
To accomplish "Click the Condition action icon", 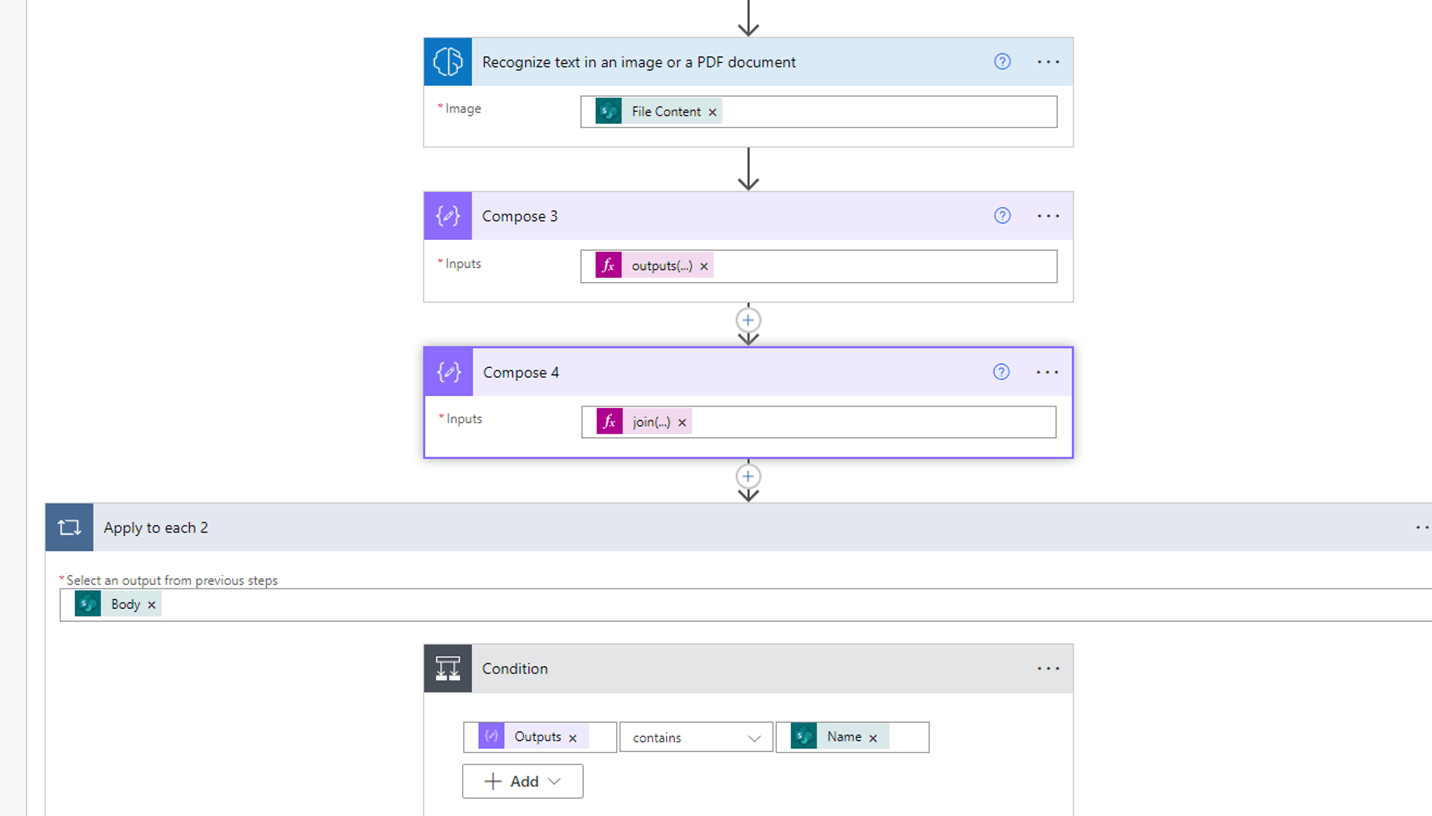I will [x=448, y=668].
